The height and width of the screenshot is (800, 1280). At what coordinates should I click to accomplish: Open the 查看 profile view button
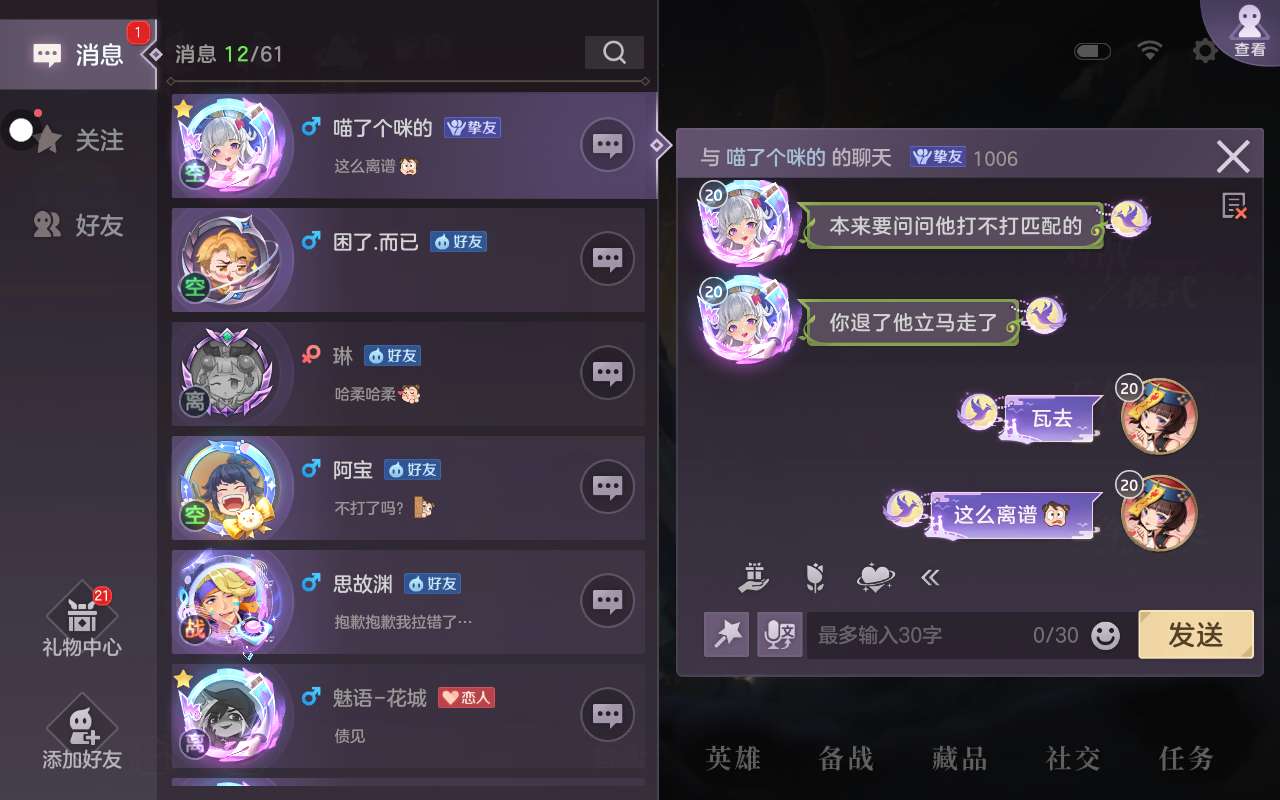pyautogui.click(x=1249, y=30)
